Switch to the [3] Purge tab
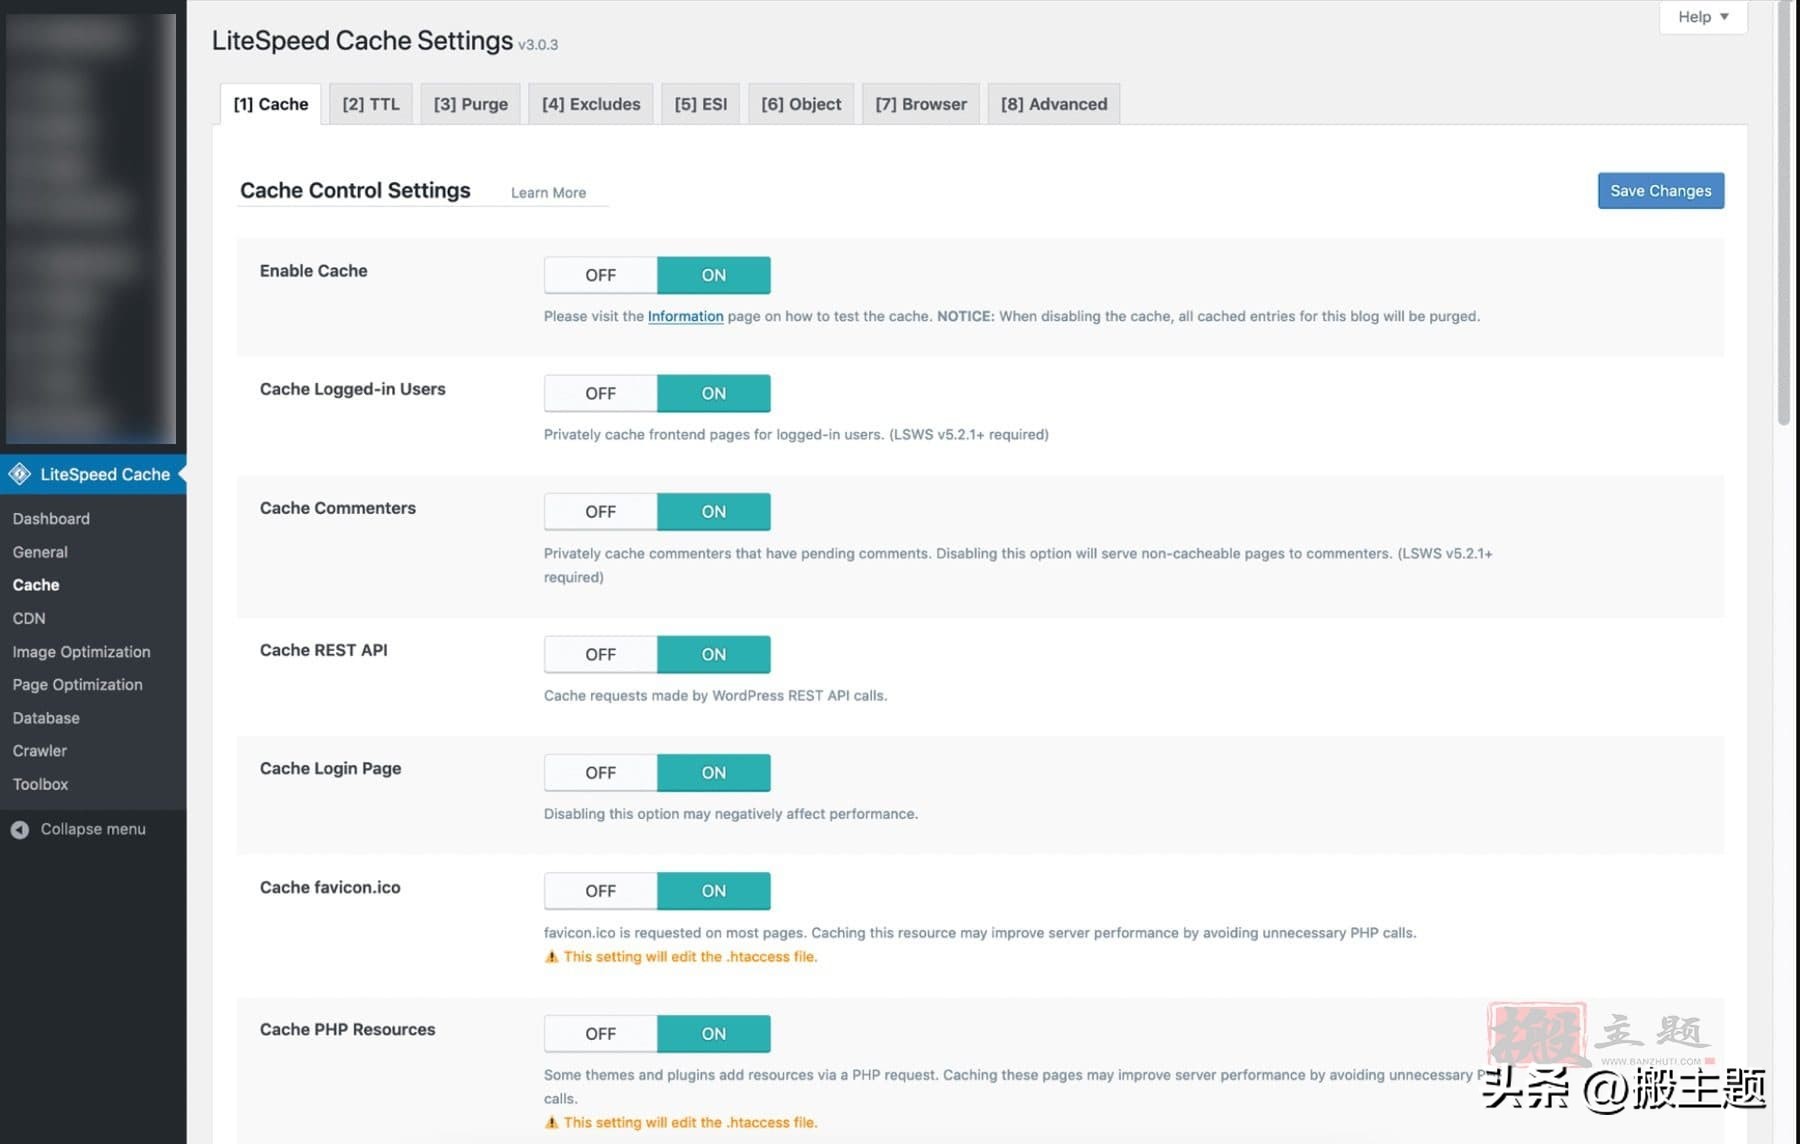The width and height of the screenshot is (1800, 1144). pos(470,104)
